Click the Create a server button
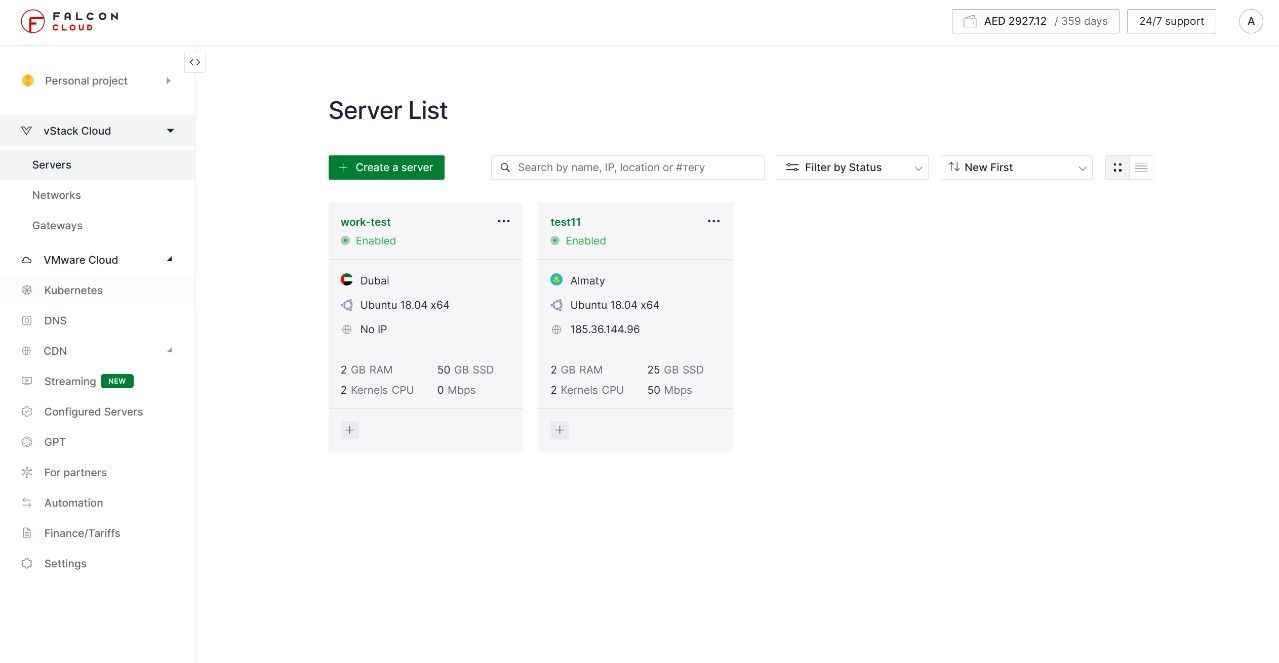Viewport: 1279px width, 663px height. click(386, 168)
